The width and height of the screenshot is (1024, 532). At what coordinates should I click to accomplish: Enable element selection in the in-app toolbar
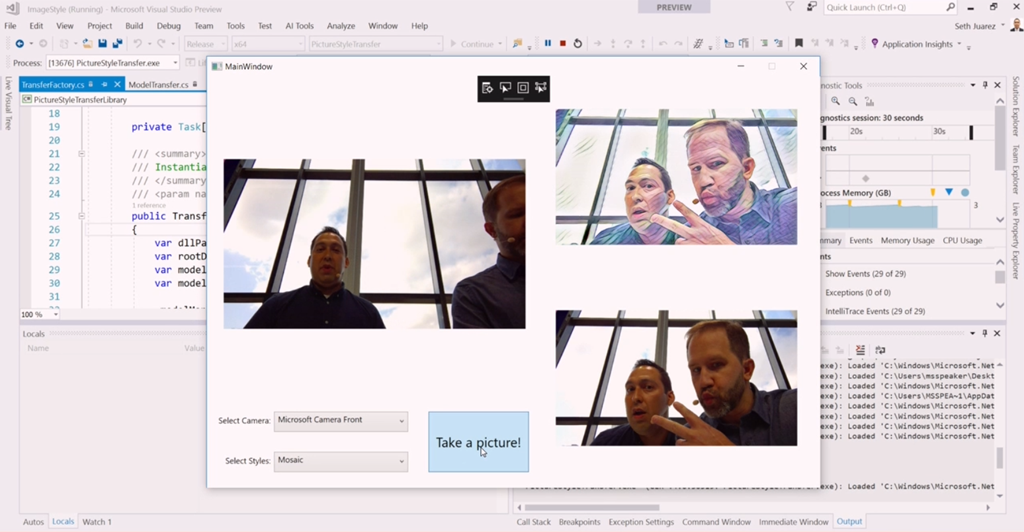[505, 88]
